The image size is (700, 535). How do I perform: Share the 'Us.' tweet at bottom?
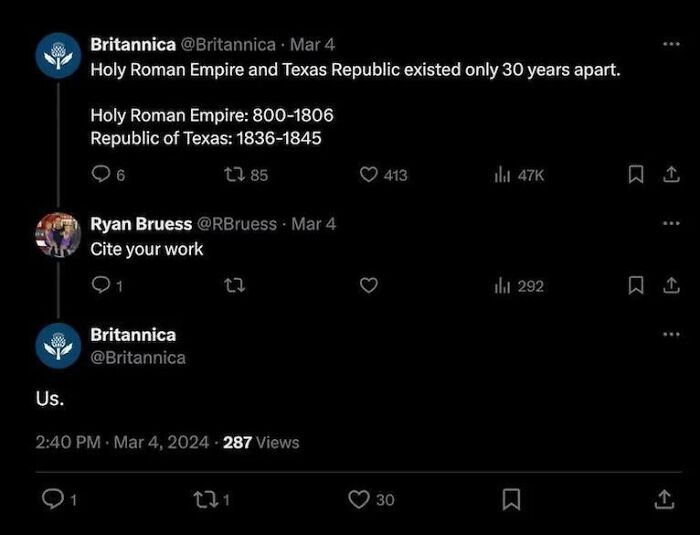(x=662, y=499)
